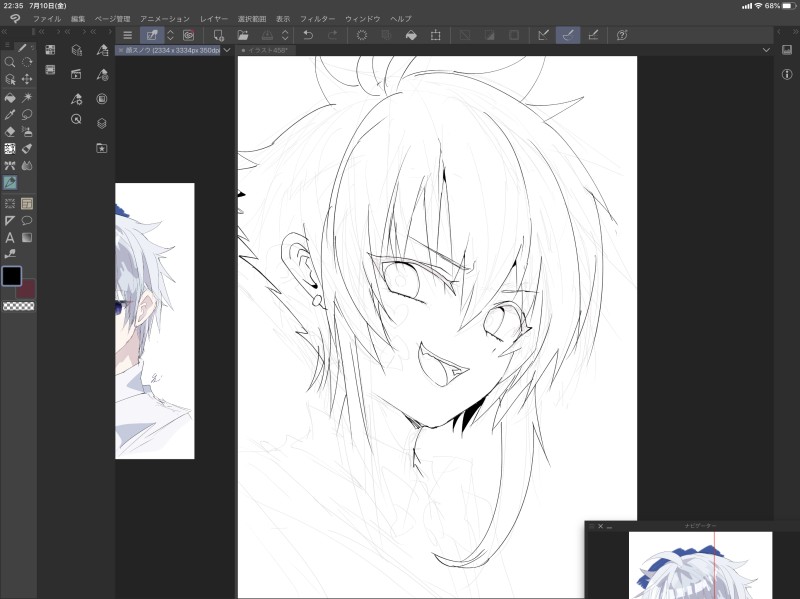Close the Navigator floating panel

tap(601, 526)
